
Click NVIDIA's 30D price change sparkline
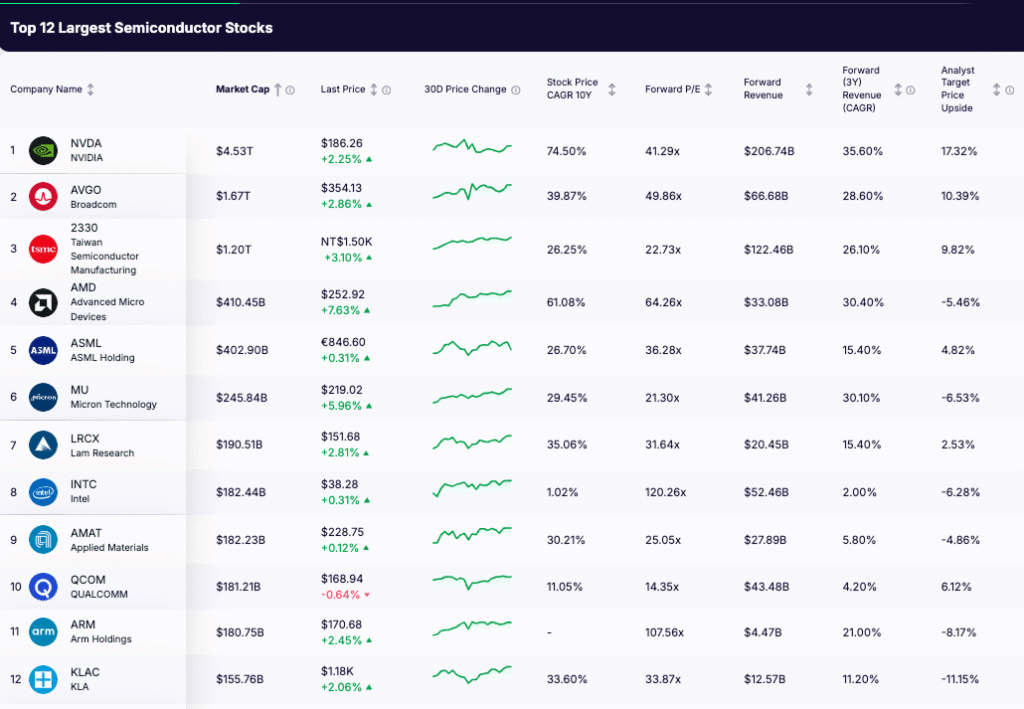[x=472, y=146]
